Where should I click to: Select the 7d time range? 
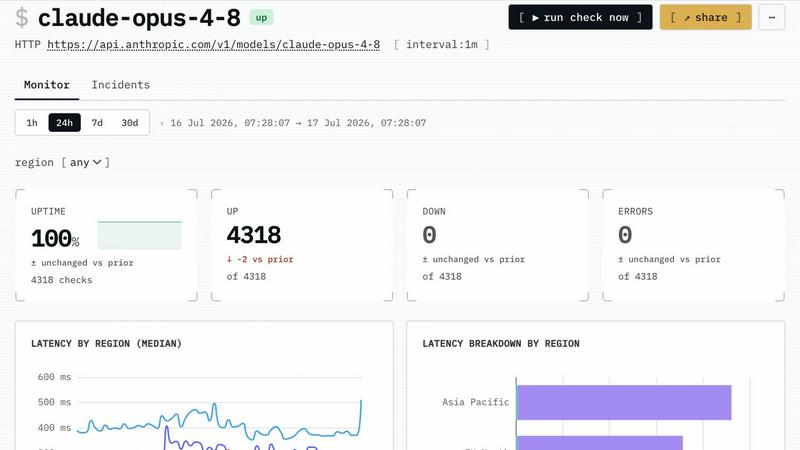click(97, 123)
